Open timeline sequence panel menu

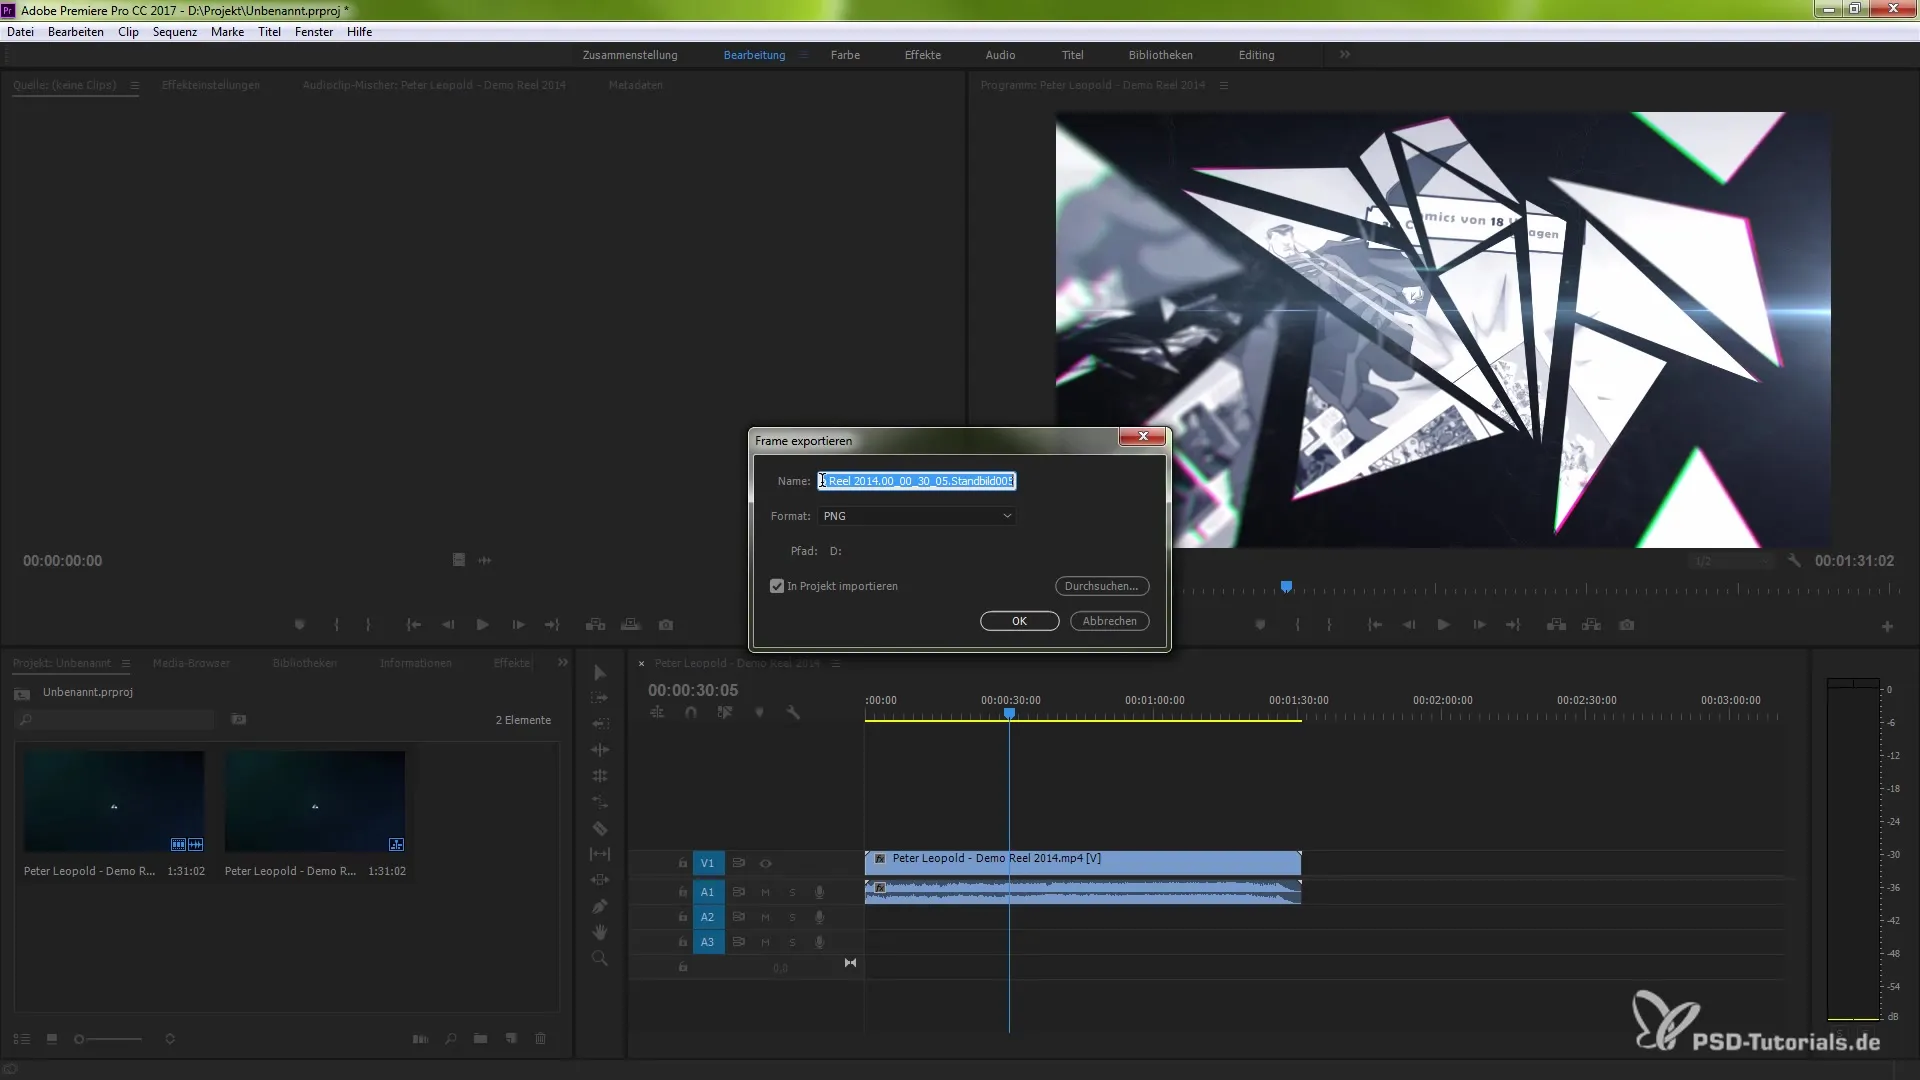click(836, 663)
